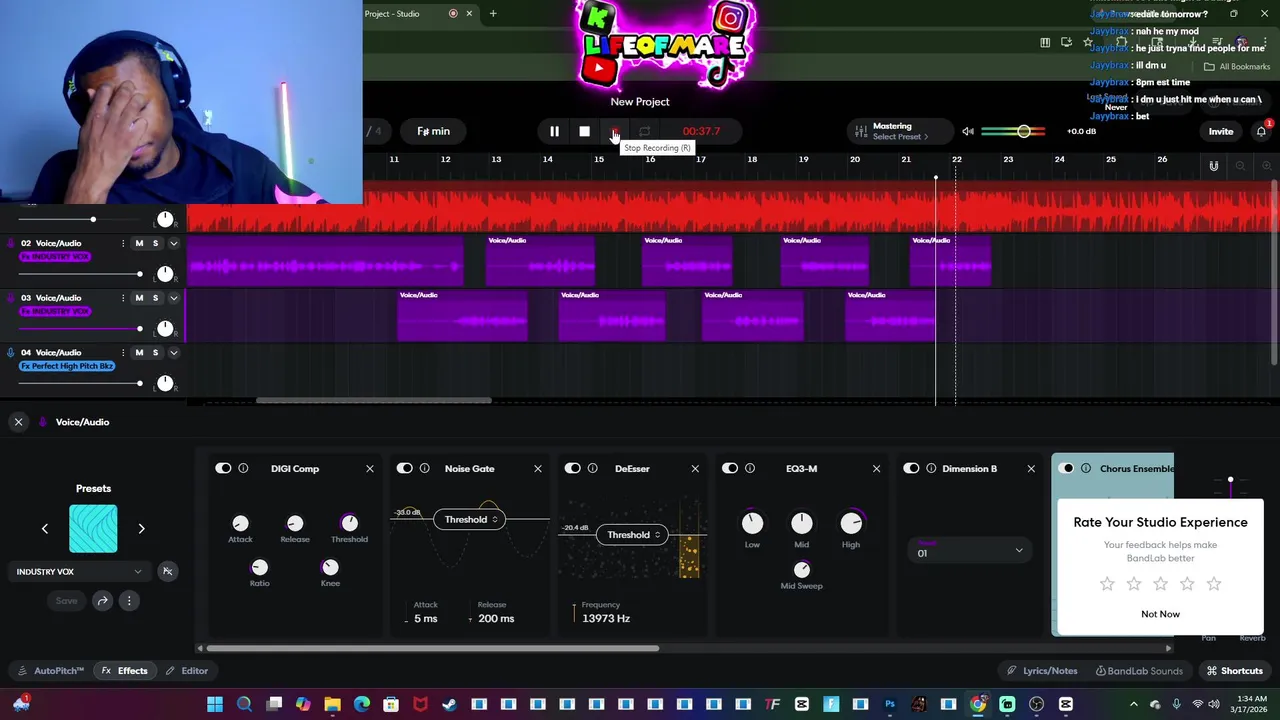1280x720 pixels.
Task: Open the INDUSTRY VOX preset dropdown
Action: 79,572
